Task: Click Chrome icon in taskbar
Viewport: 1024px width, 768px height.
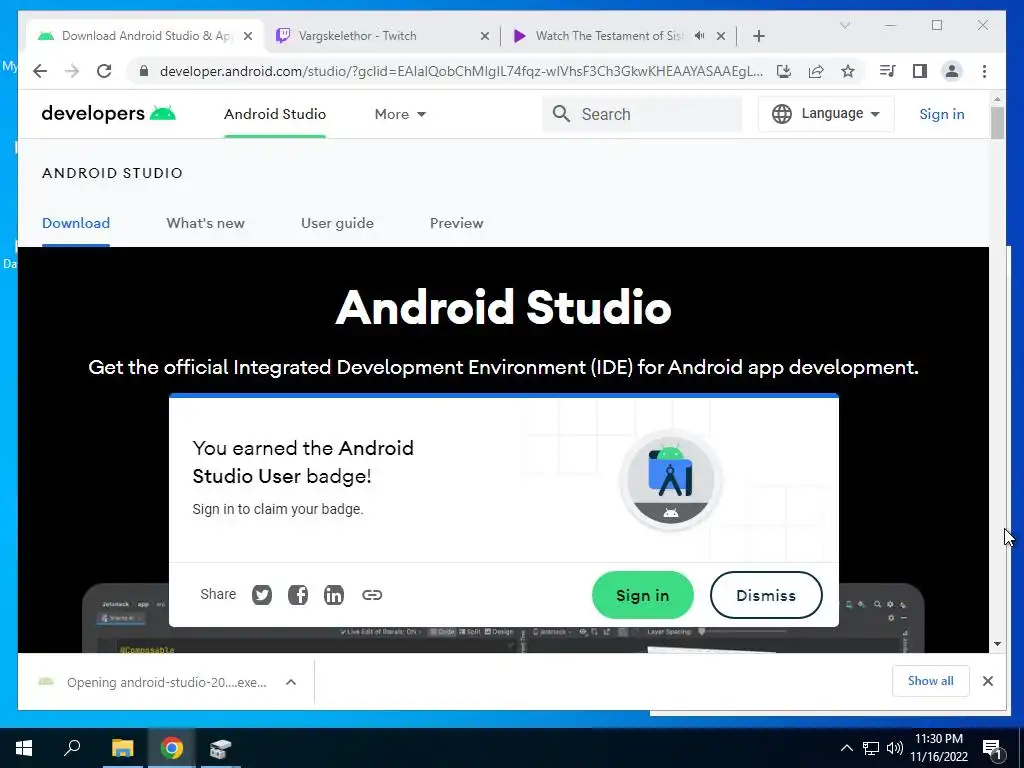Action: tap(171, 748)
